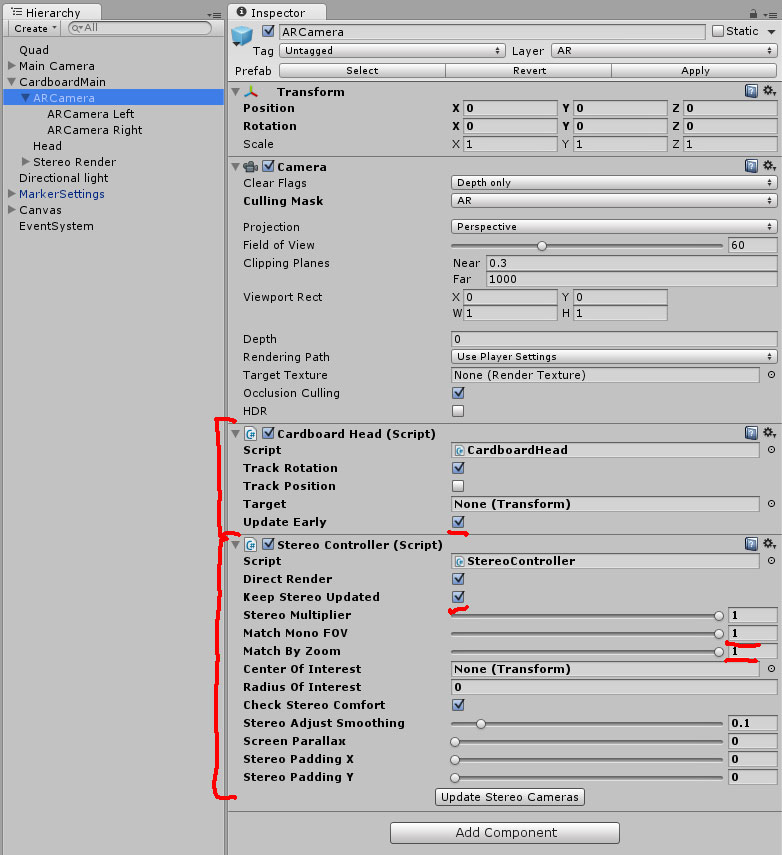Disable the Camera component checkbox
This screenshot has height=855, width=782.
pos(268,165)
